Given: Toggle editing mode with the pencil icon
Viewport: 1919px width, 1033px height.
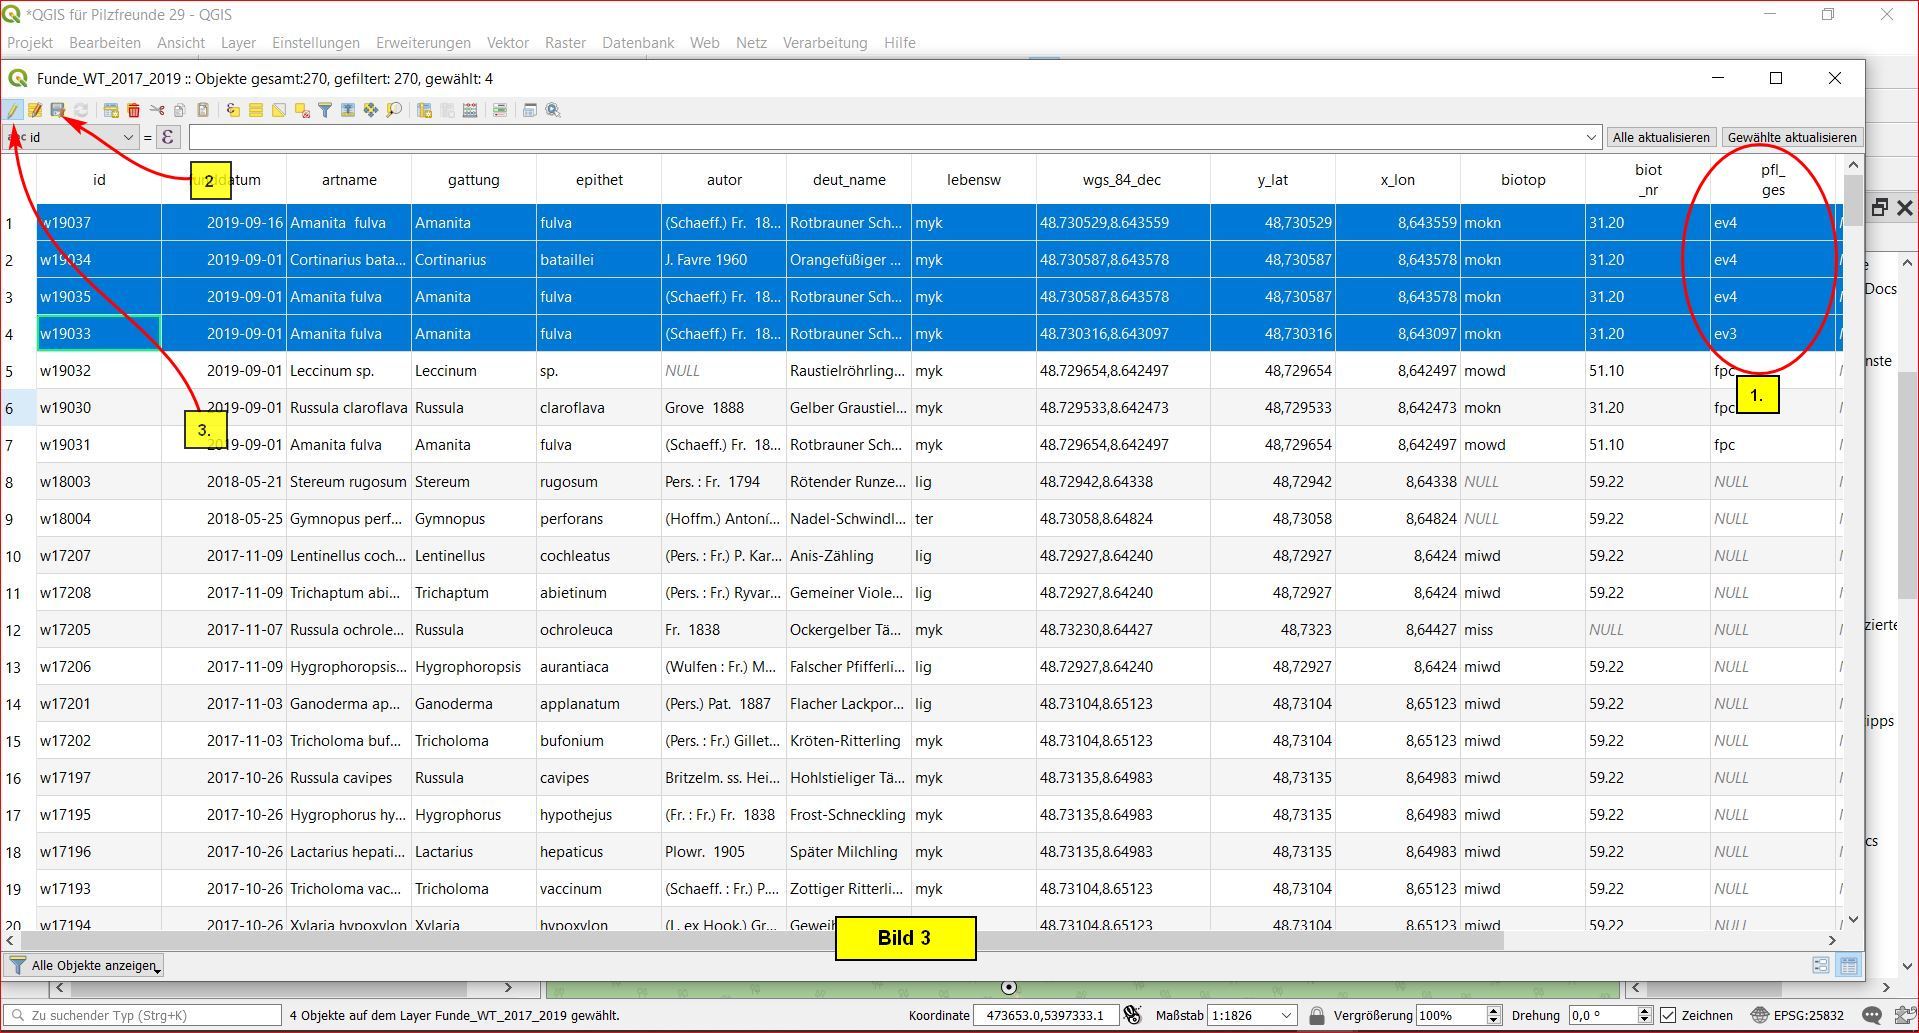Looking at the screenshot, I should pyautogui.click(x=13, y=110).
